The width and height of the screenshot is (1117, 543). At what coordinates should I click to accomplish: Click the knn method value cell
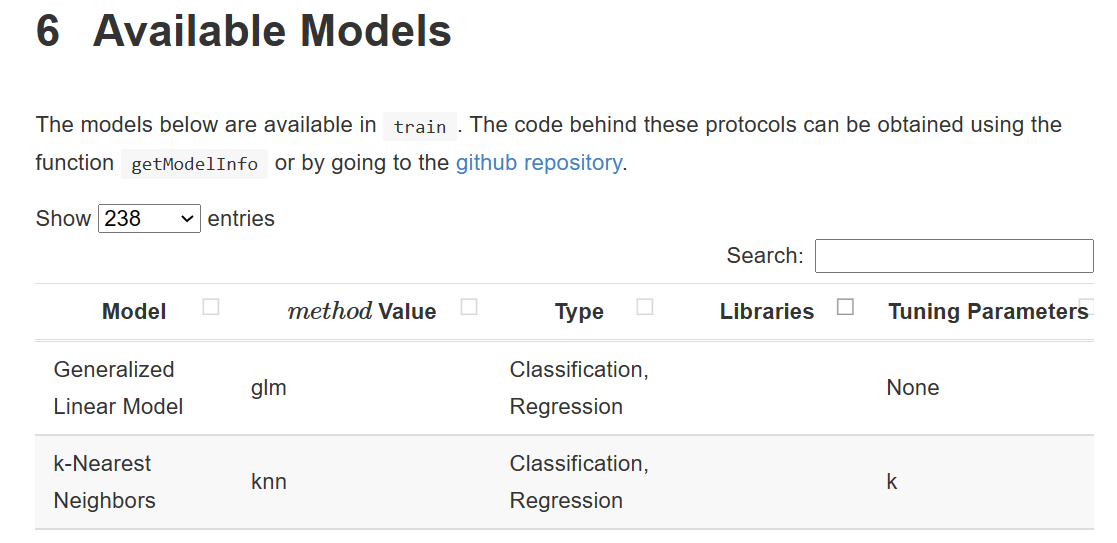click(x=269, y=482)
